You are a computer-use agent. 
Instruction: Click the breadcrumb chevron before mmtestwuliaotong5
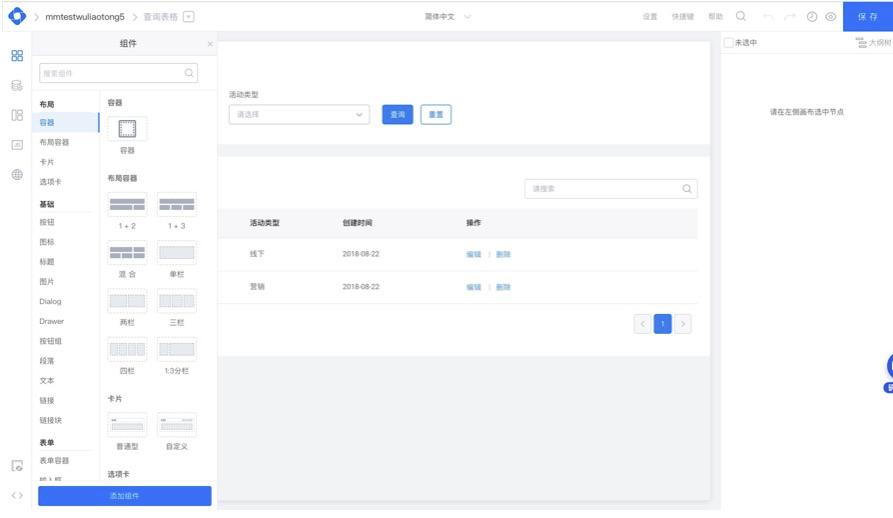(x=37, y=17)
